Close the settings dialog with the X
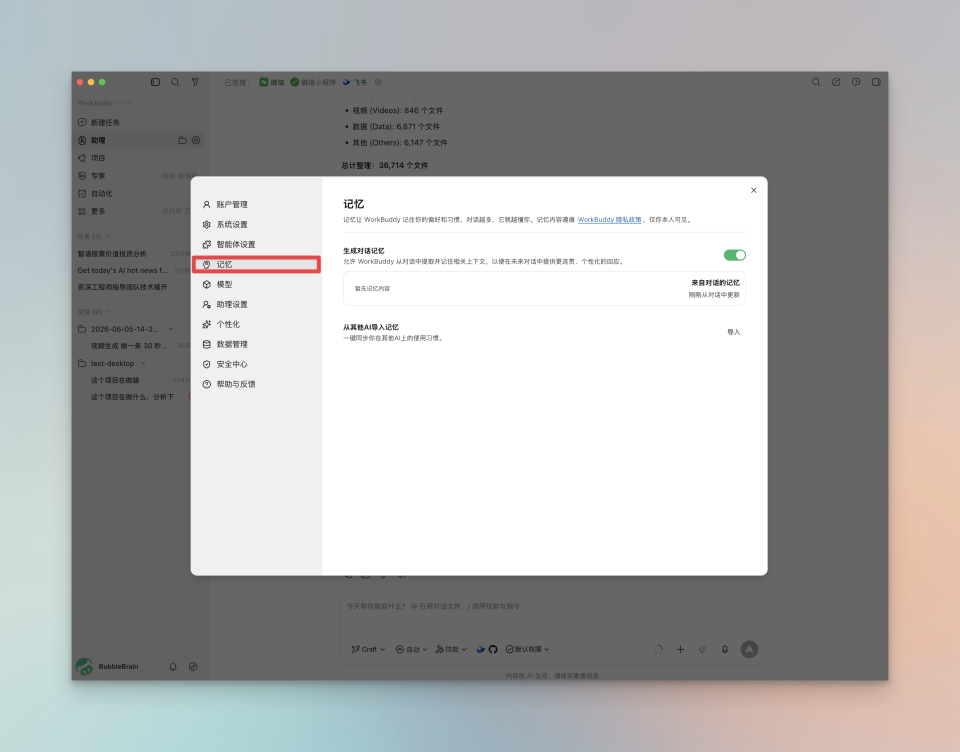 (x=754, y=190)
